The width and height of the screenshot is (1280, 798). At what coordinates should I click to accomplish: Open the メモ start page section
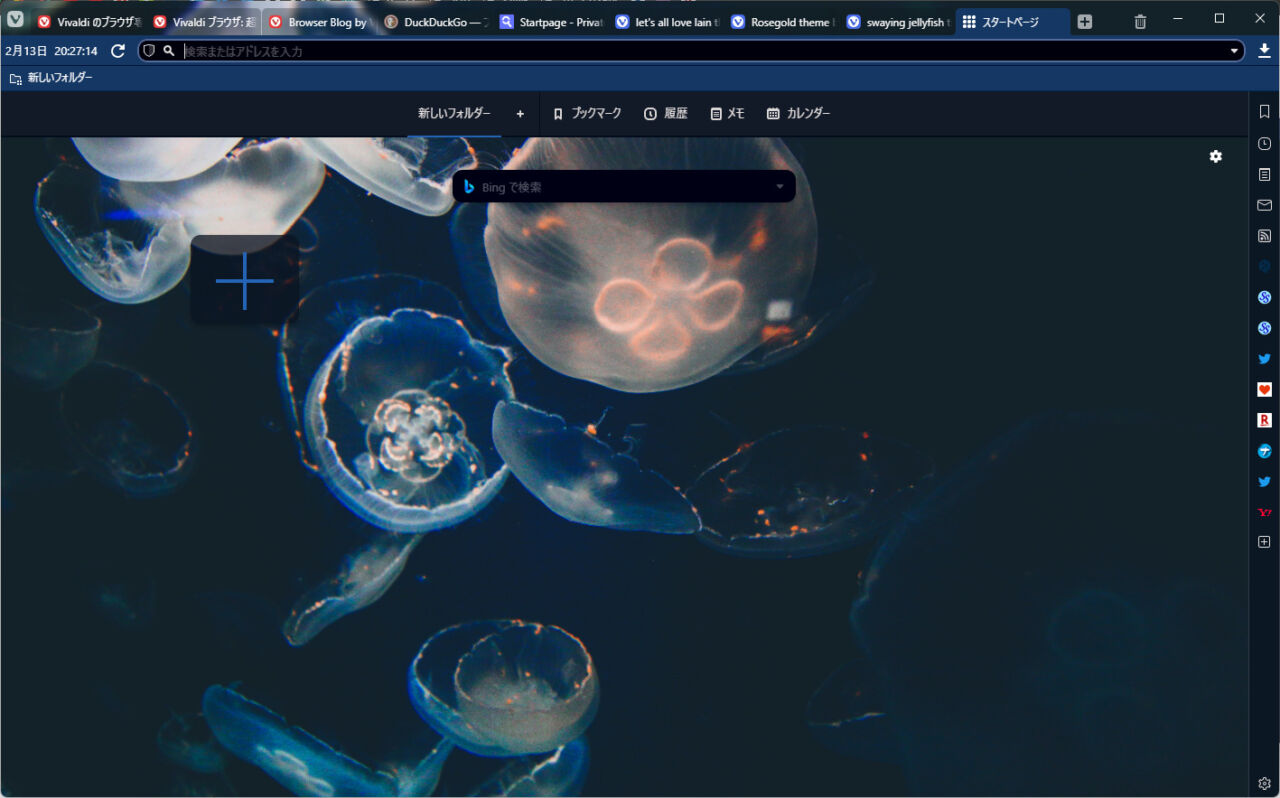point(728,114)
